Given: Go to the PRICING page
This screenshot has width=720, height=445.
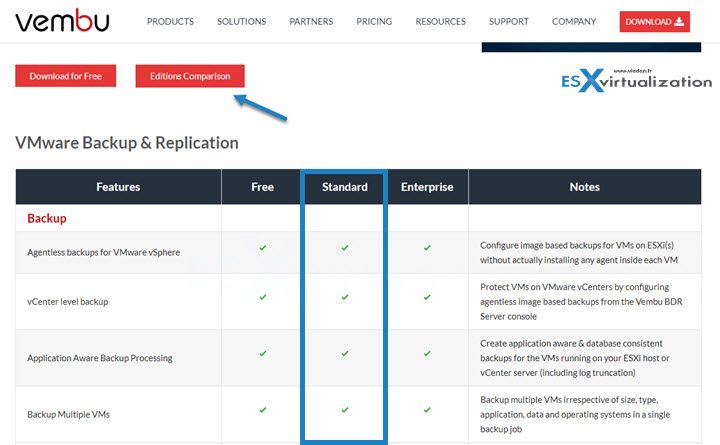Looking at the screenshot, I should click(374, 22).
